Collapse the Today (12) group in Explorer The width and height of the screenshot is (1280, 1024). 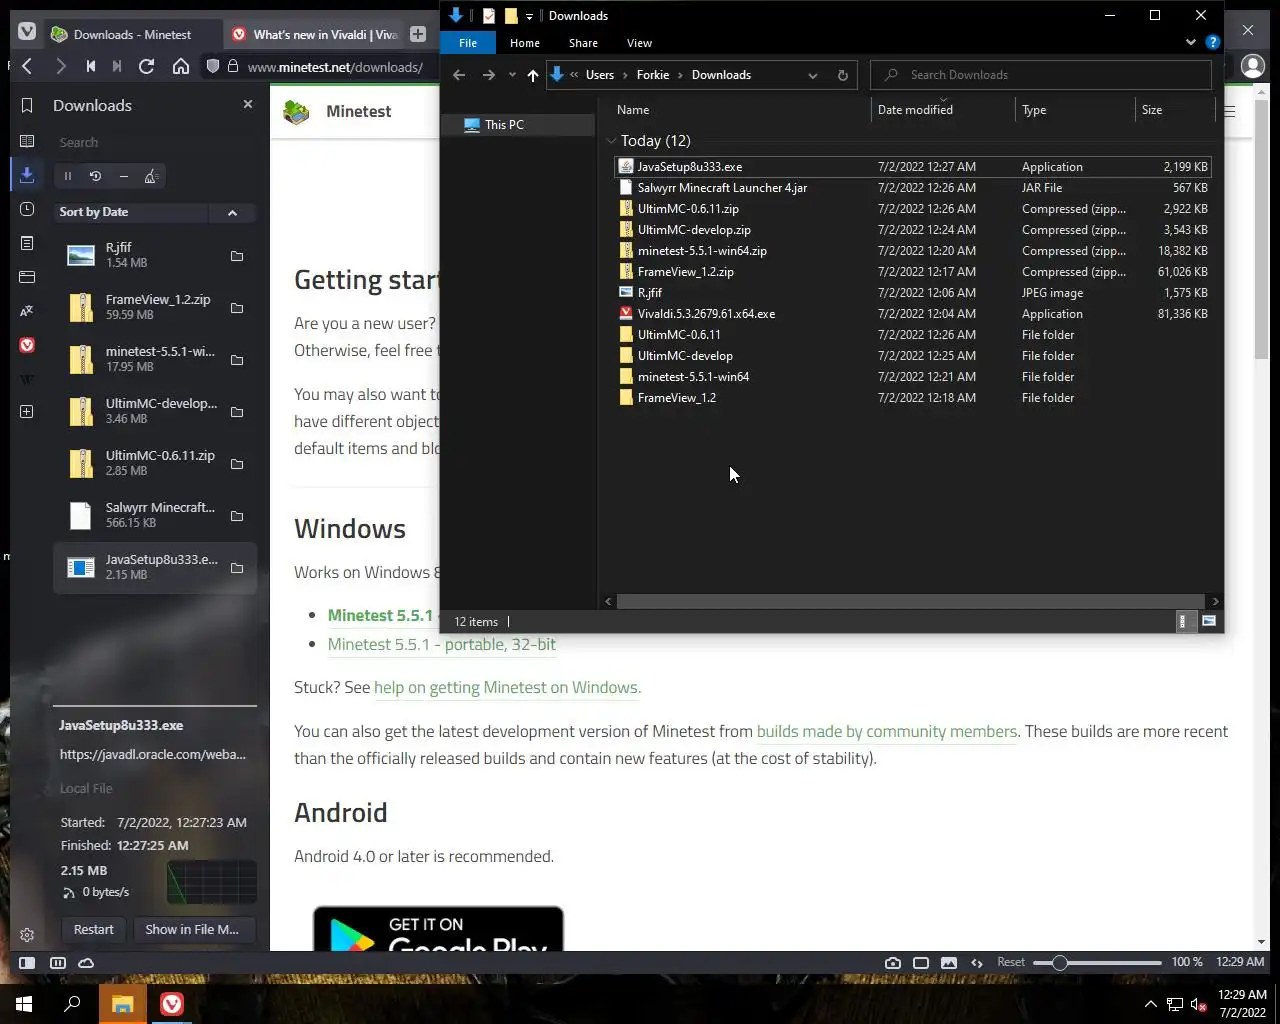point(611,141)
